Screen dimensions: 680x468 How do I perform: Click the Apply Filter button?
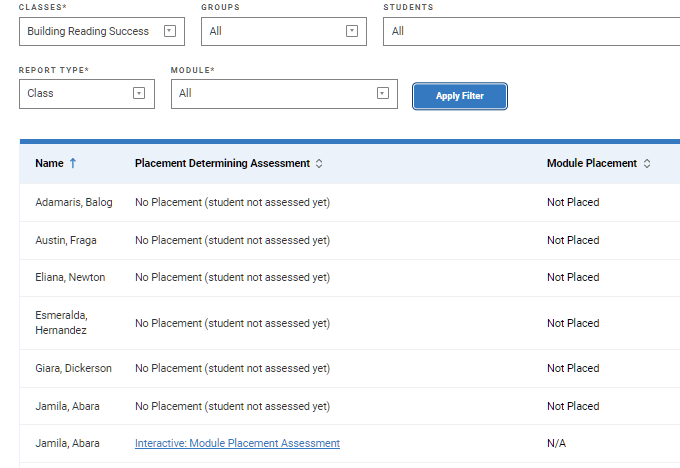click(460, 96)
